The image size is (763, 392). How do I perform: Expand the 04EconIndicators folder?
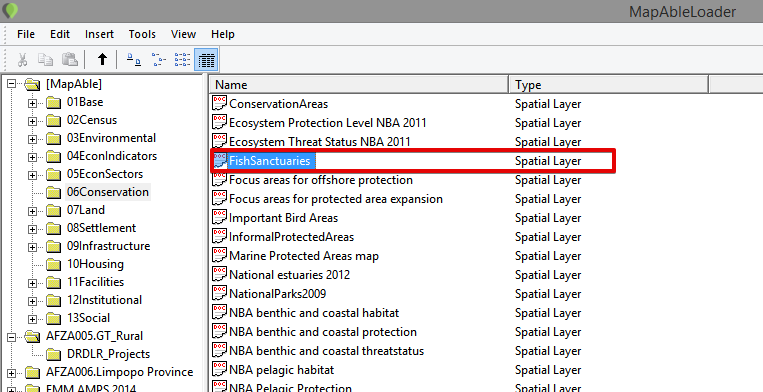32,157
